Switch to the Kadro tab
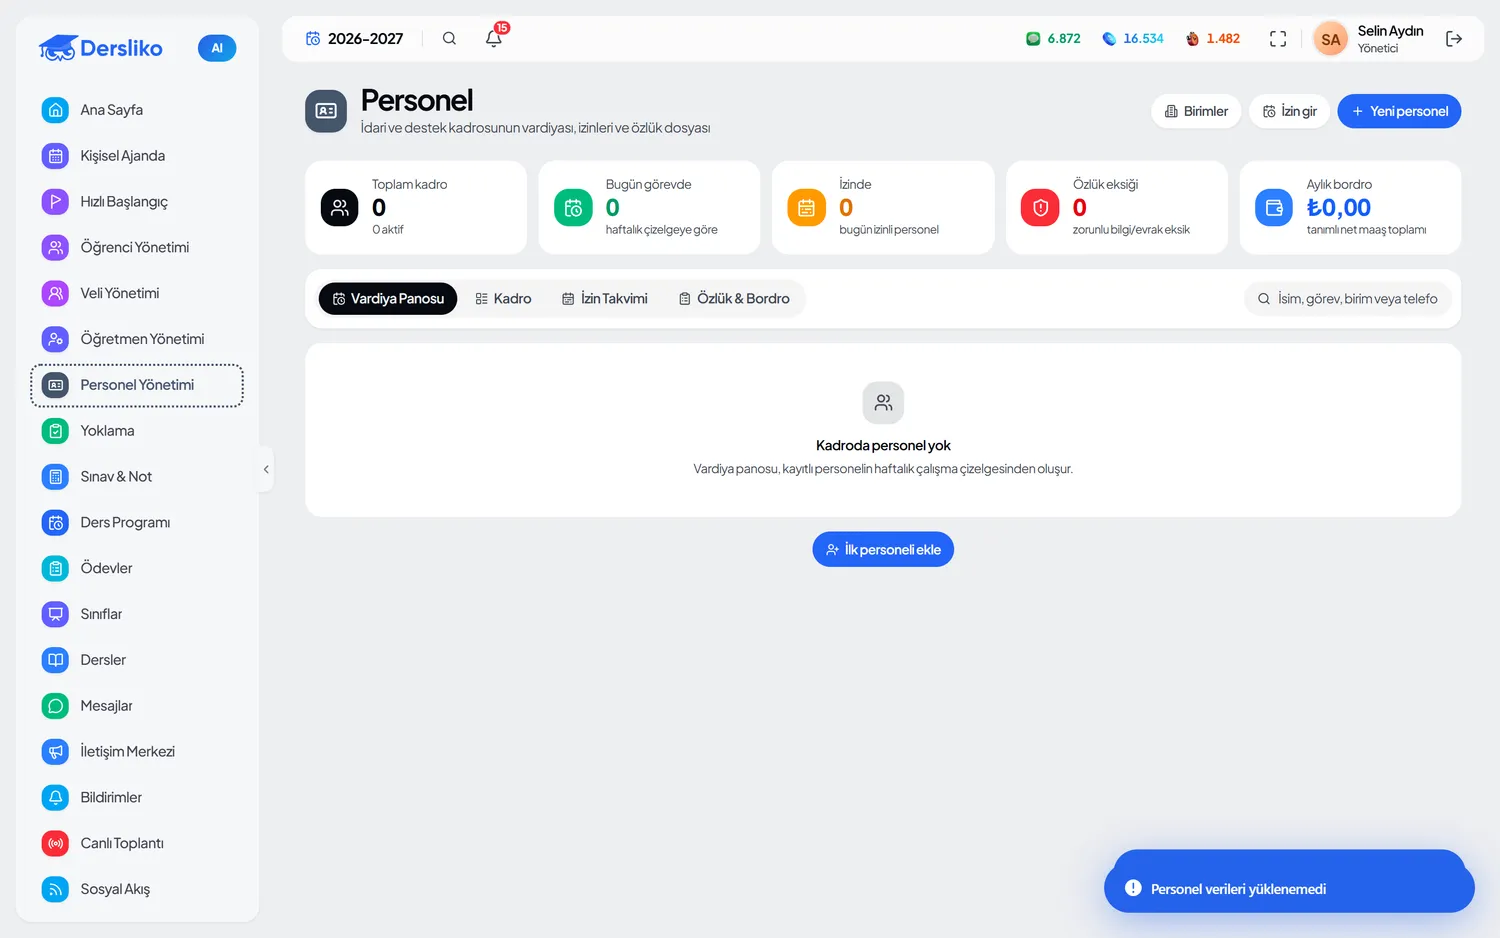Image resolution: width=1500 pixels, height=938 pixels. [503, 299]
